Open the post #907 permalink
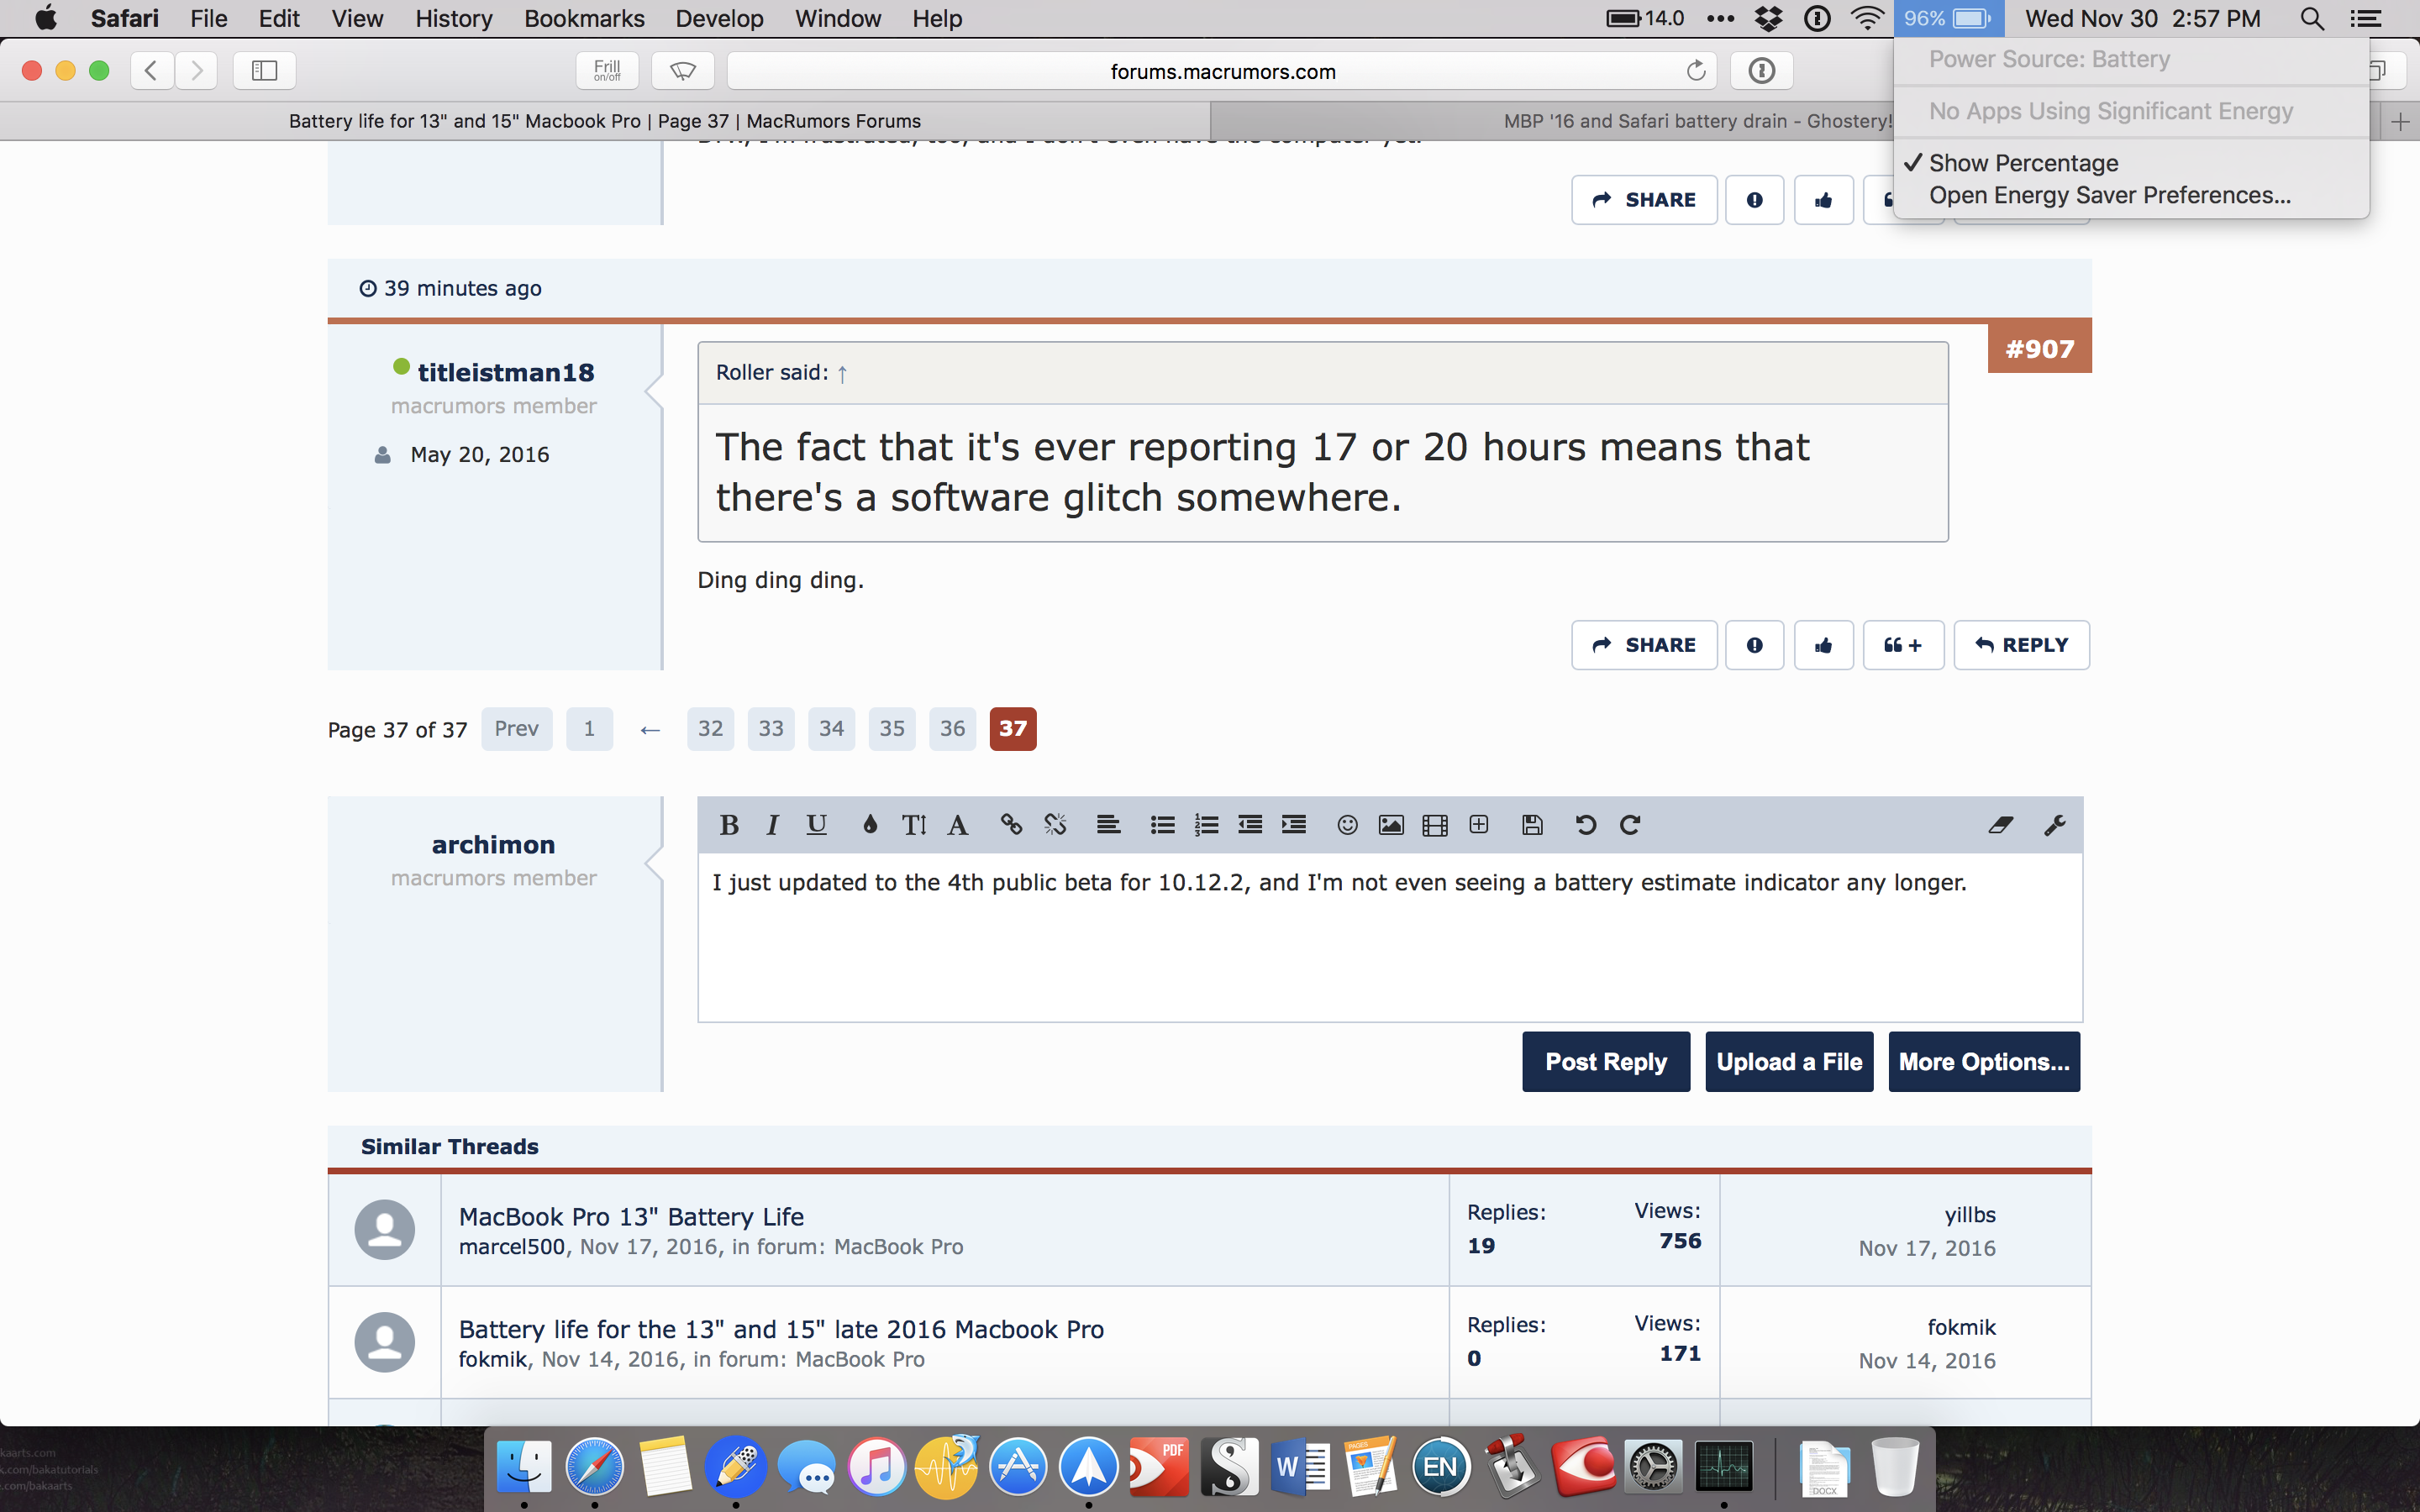Viewport: 2420px width, 1512px height. [x=2039, y=349]
